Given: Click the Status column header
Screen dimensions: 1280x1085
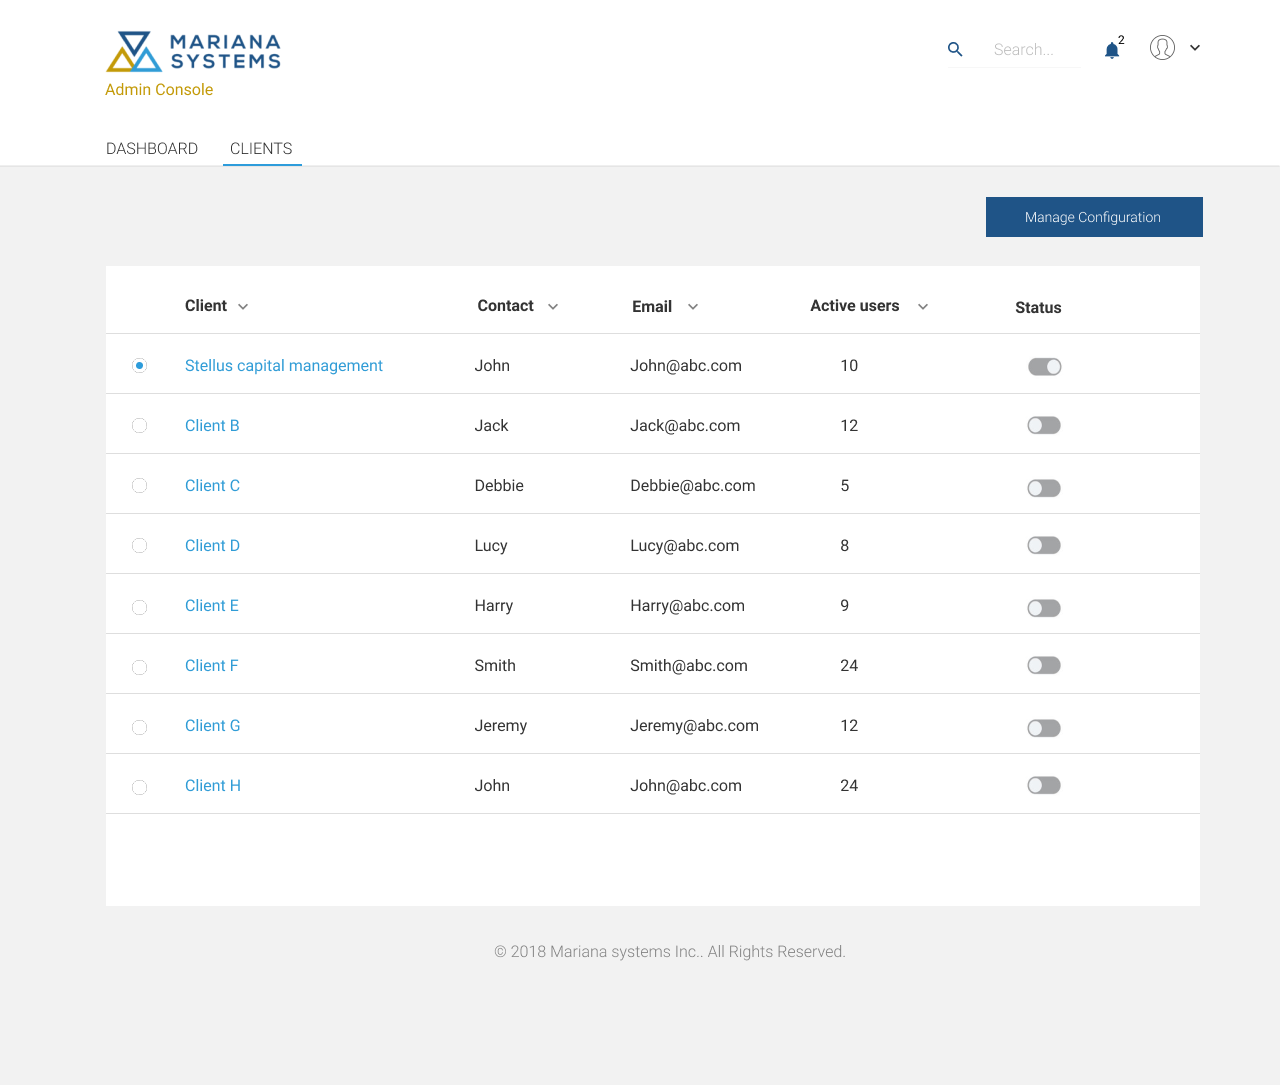Looking at the screenshot, I should click(1038, 307).
